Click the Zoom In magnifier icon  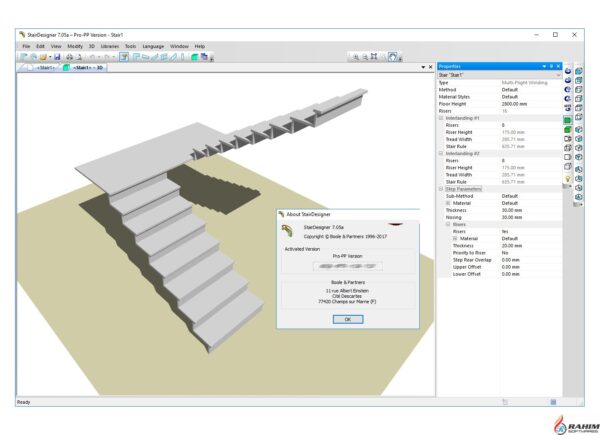tap(356, 57)
